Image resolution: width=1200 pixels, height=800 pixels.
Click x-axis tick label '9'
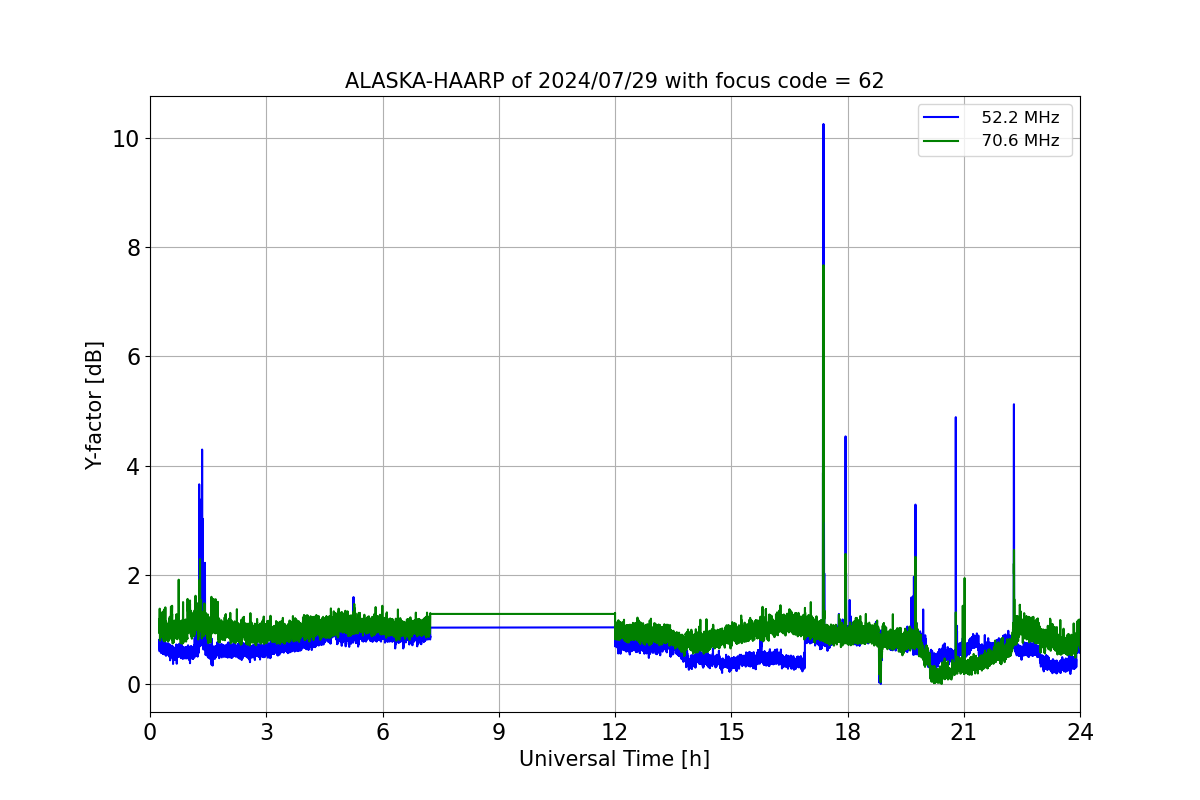coord(499,731)
